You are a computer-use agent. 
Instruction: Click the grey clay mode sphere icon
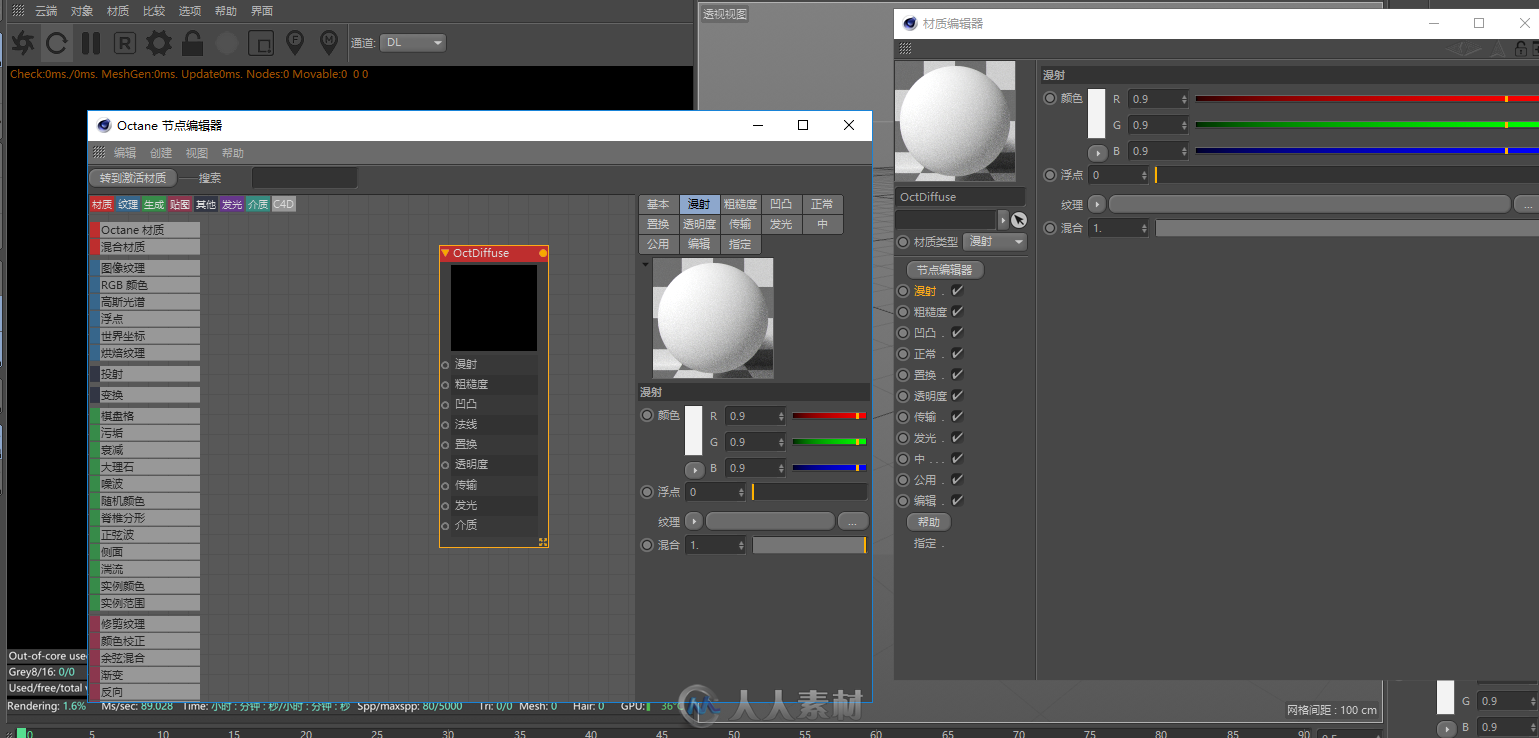click(227, 43)
